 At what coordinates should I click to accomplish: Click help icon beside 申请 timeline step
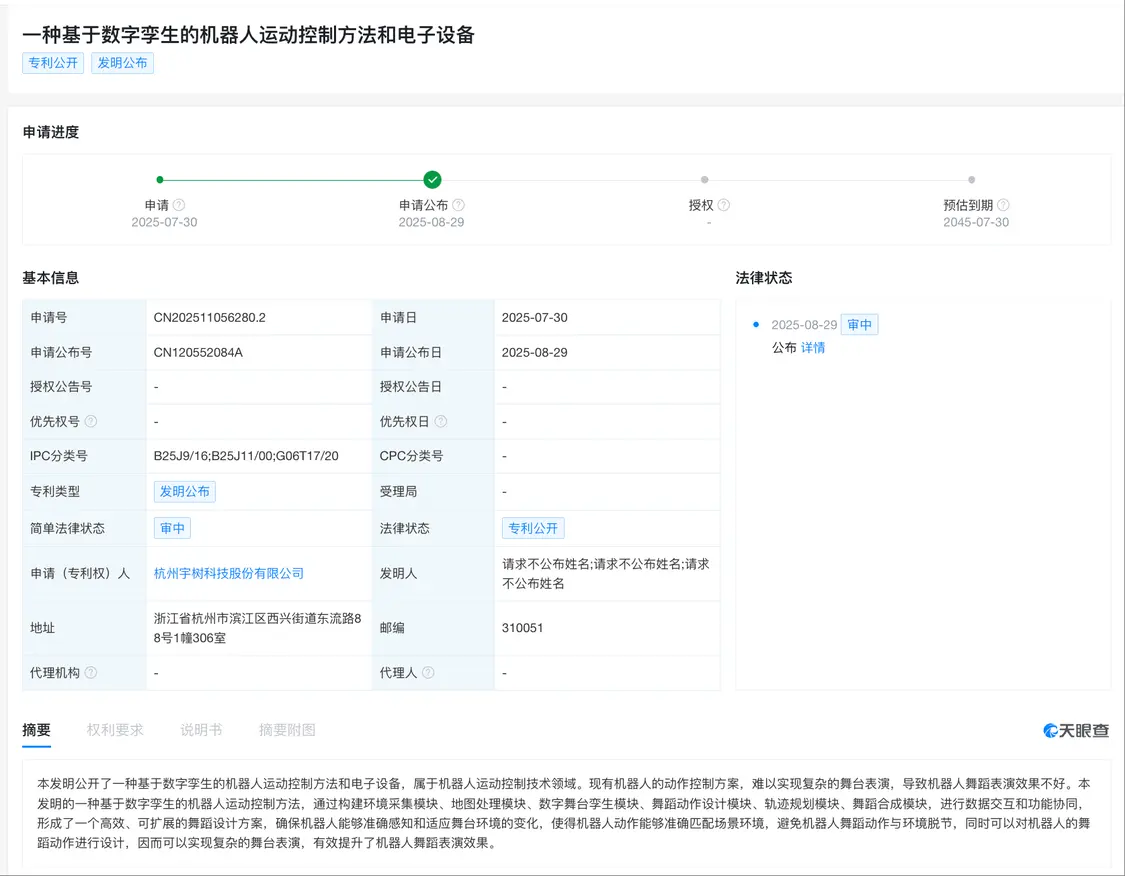[x=179, y=204]
